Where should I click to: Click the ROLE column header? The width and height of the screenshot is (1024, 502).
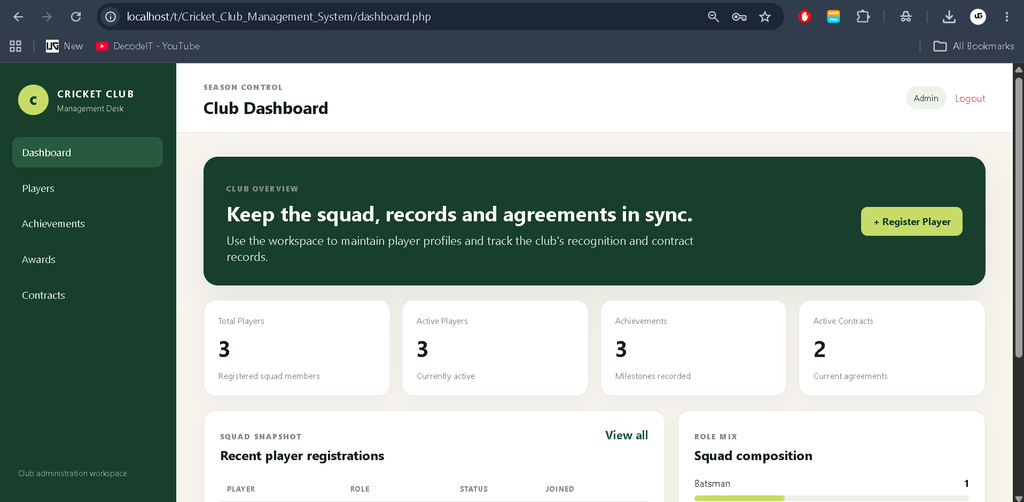click(360, 489)
